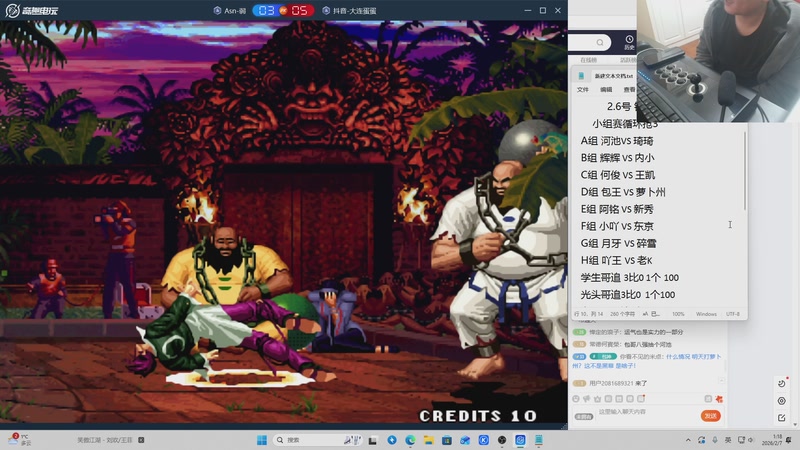Open the 查看 menu in Notepad
The image size is (800, 450).
point(629,90)
